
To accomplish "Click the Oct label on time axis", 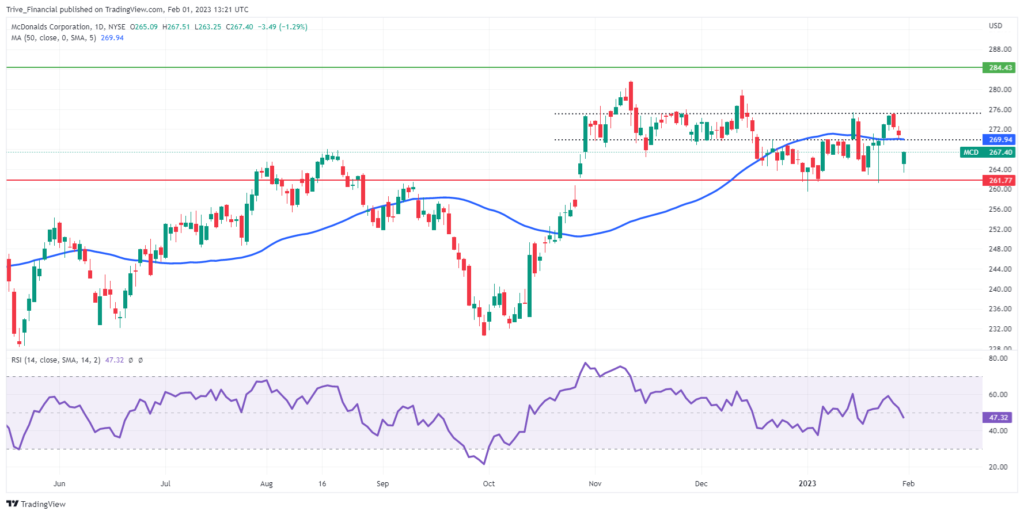I will pyautogui.click(x=488, y=485).
